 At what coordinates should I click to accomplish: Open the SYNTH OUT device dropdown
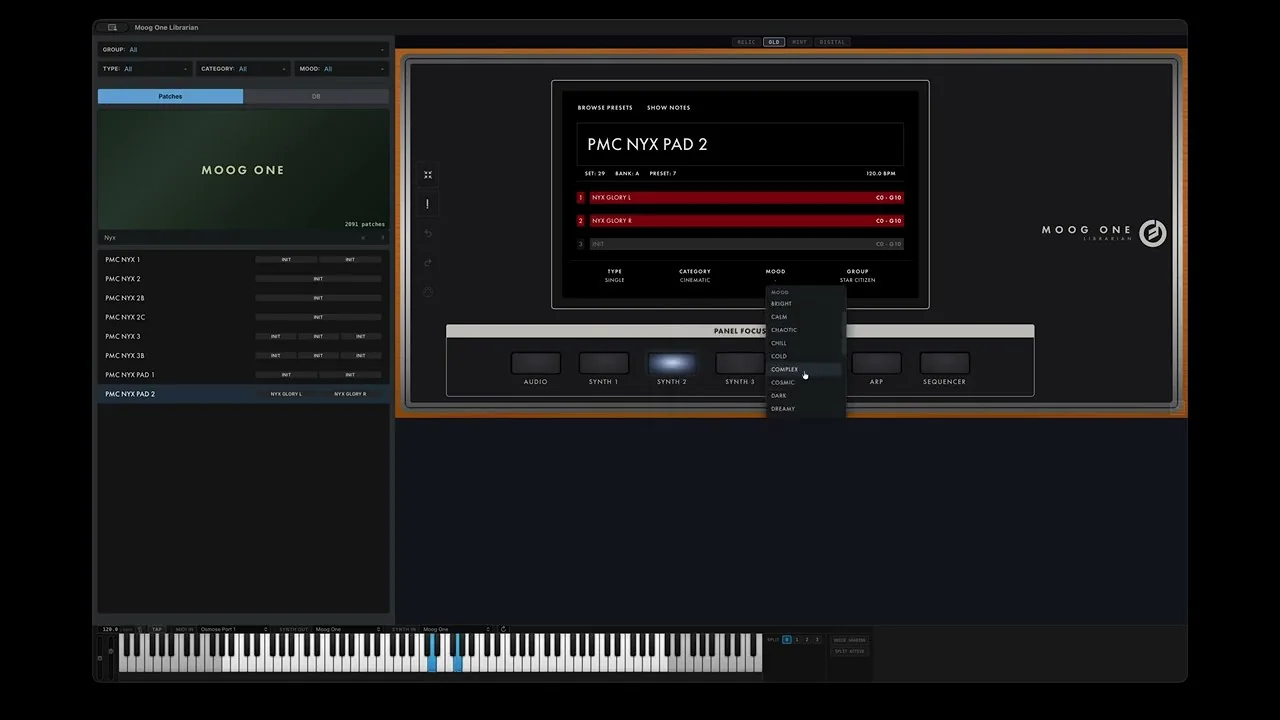[348, 629]
